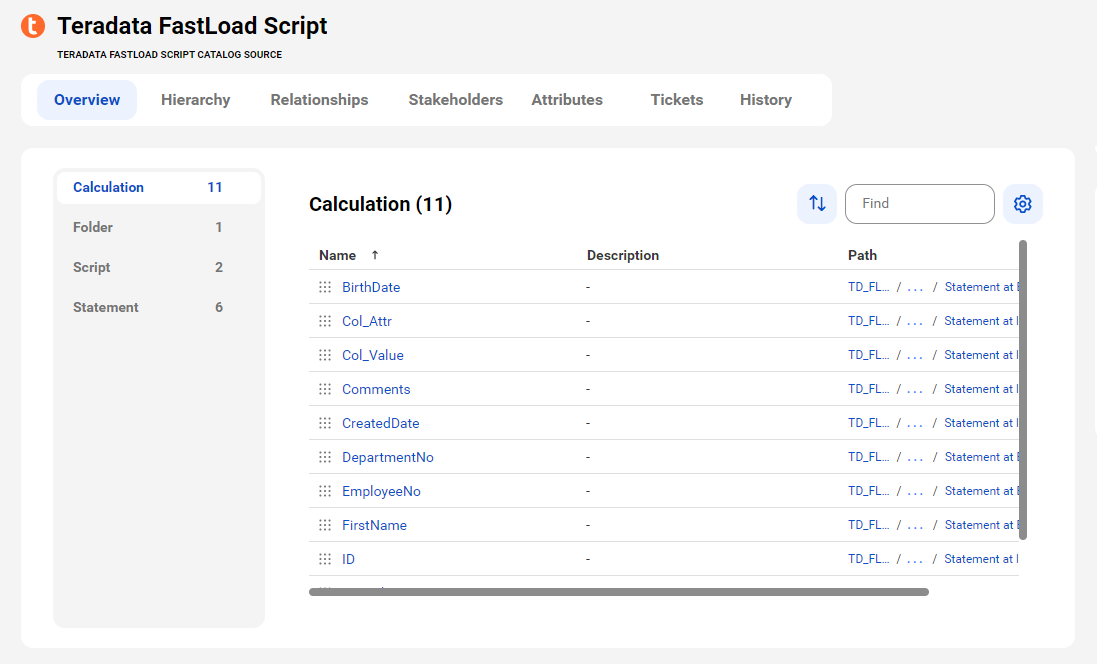Click the Description column header

(x=623, y=255)
